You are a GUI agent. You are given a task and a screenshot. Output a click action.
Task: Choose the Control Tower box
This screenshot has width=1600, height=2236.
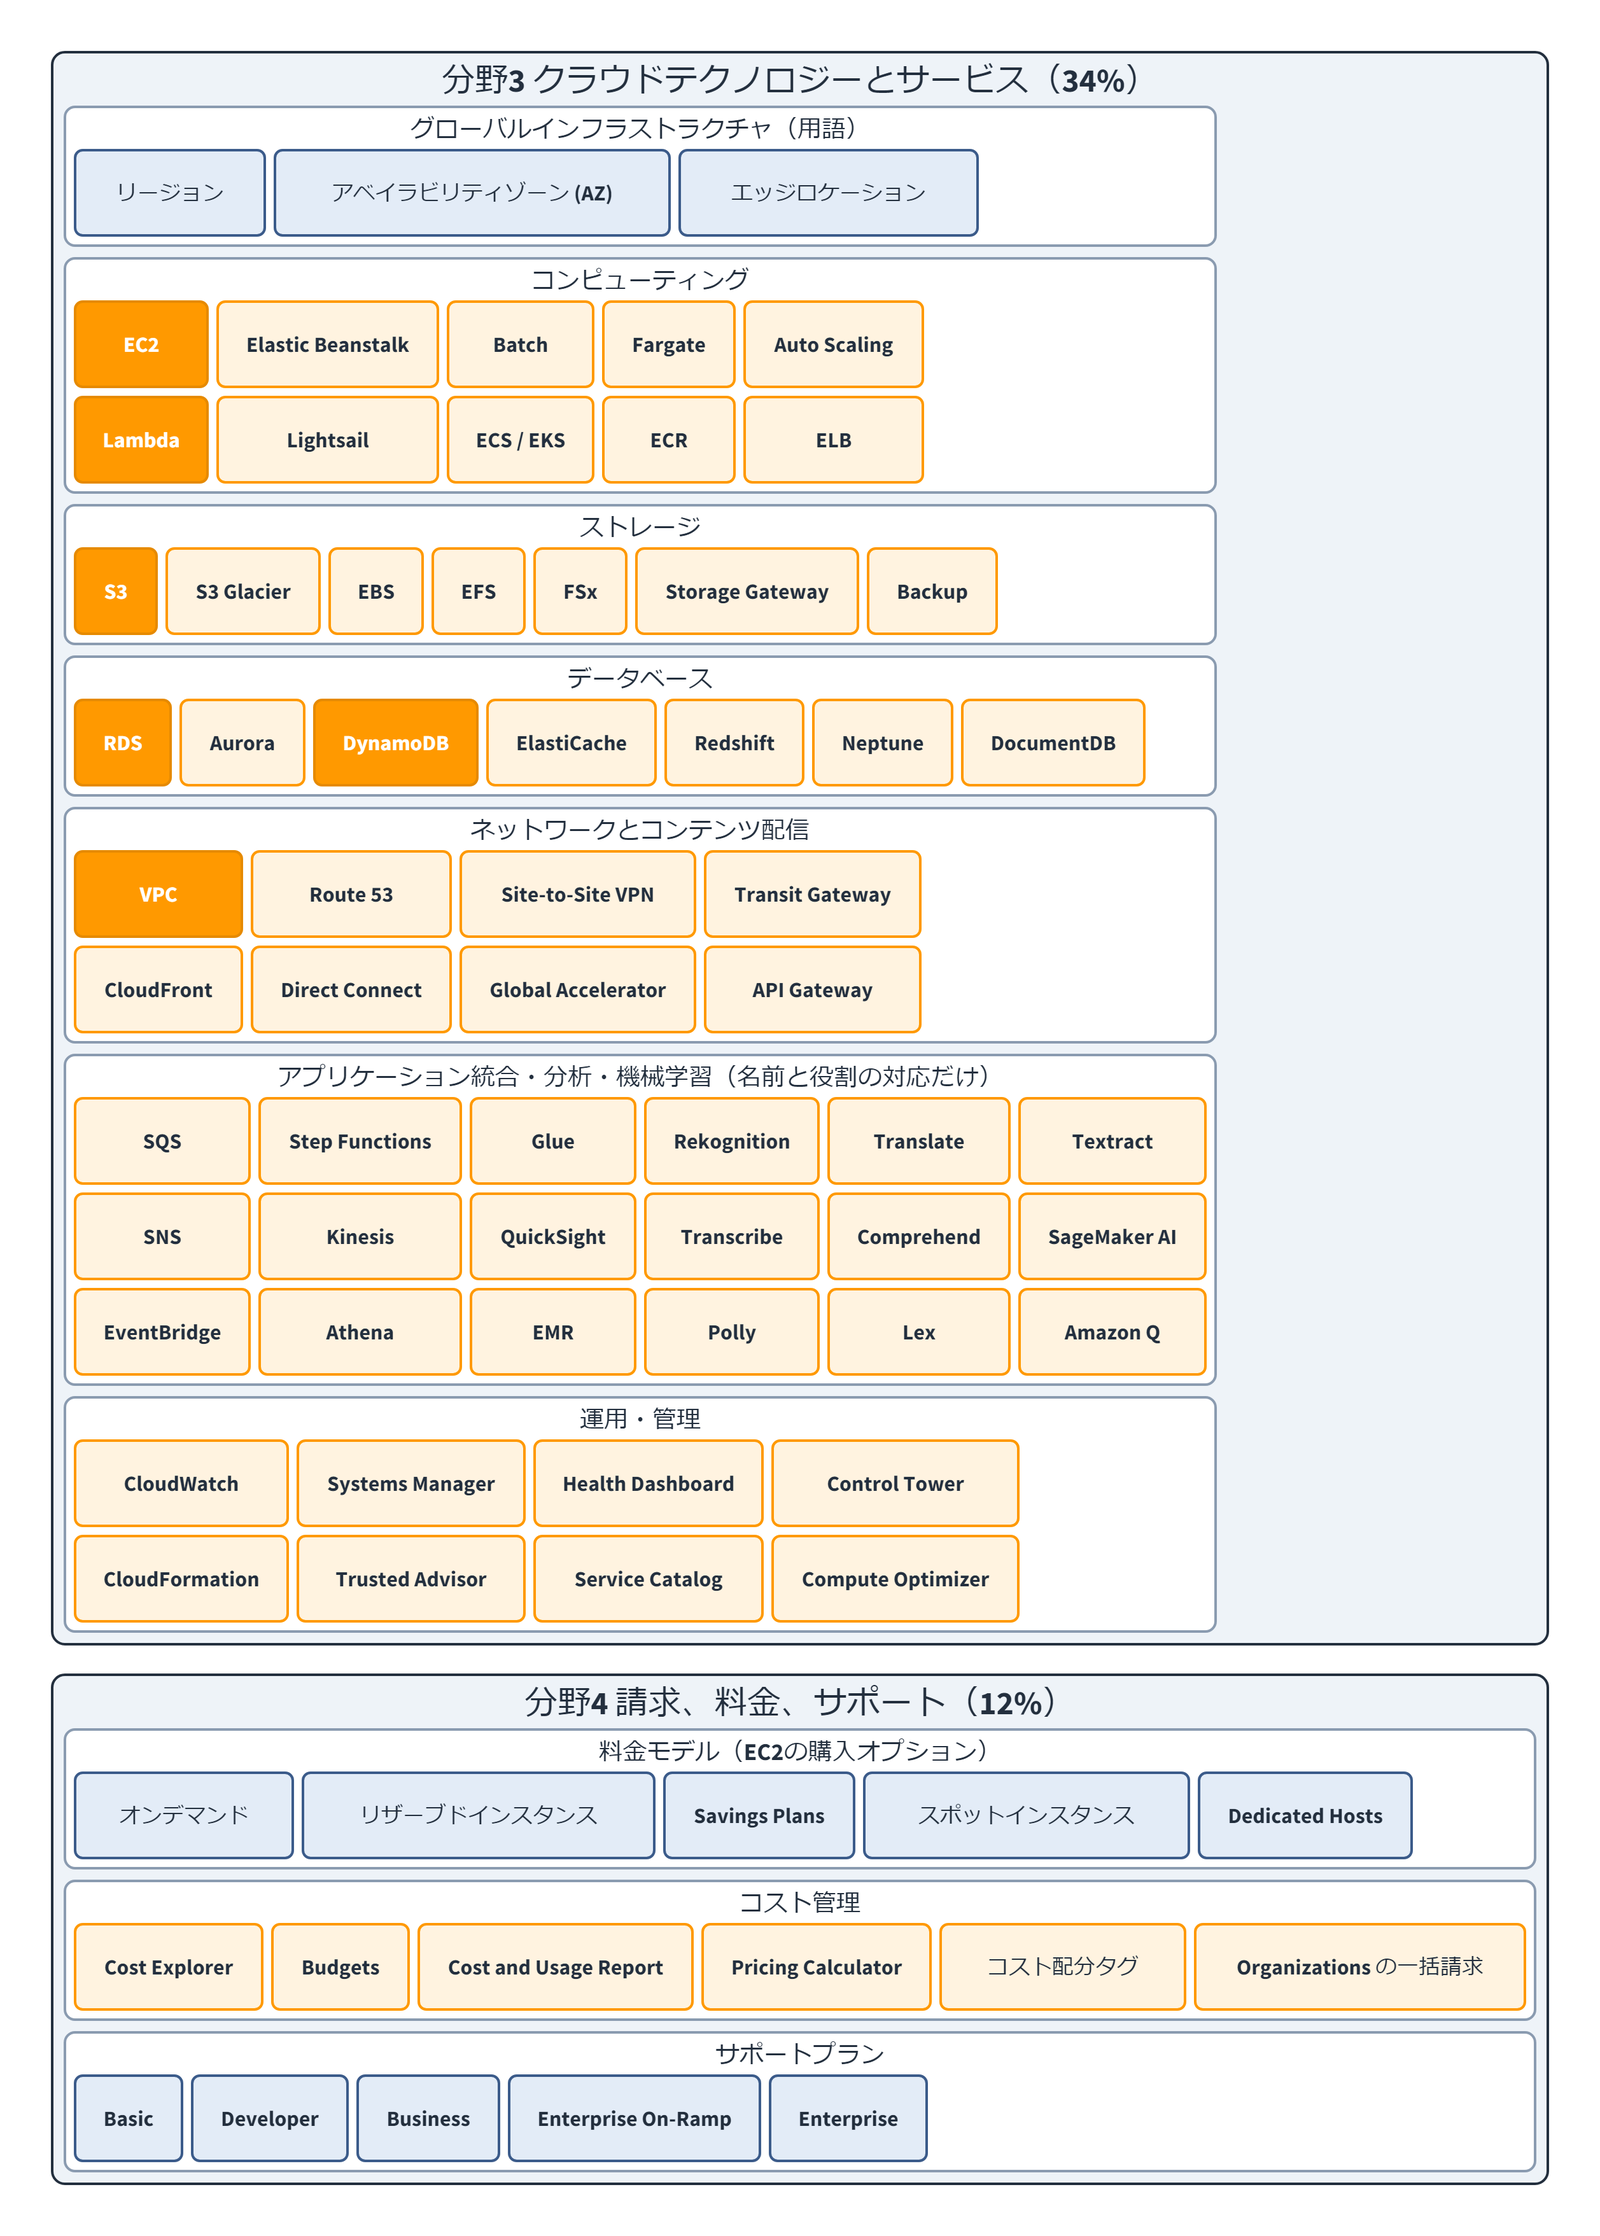895,1484
